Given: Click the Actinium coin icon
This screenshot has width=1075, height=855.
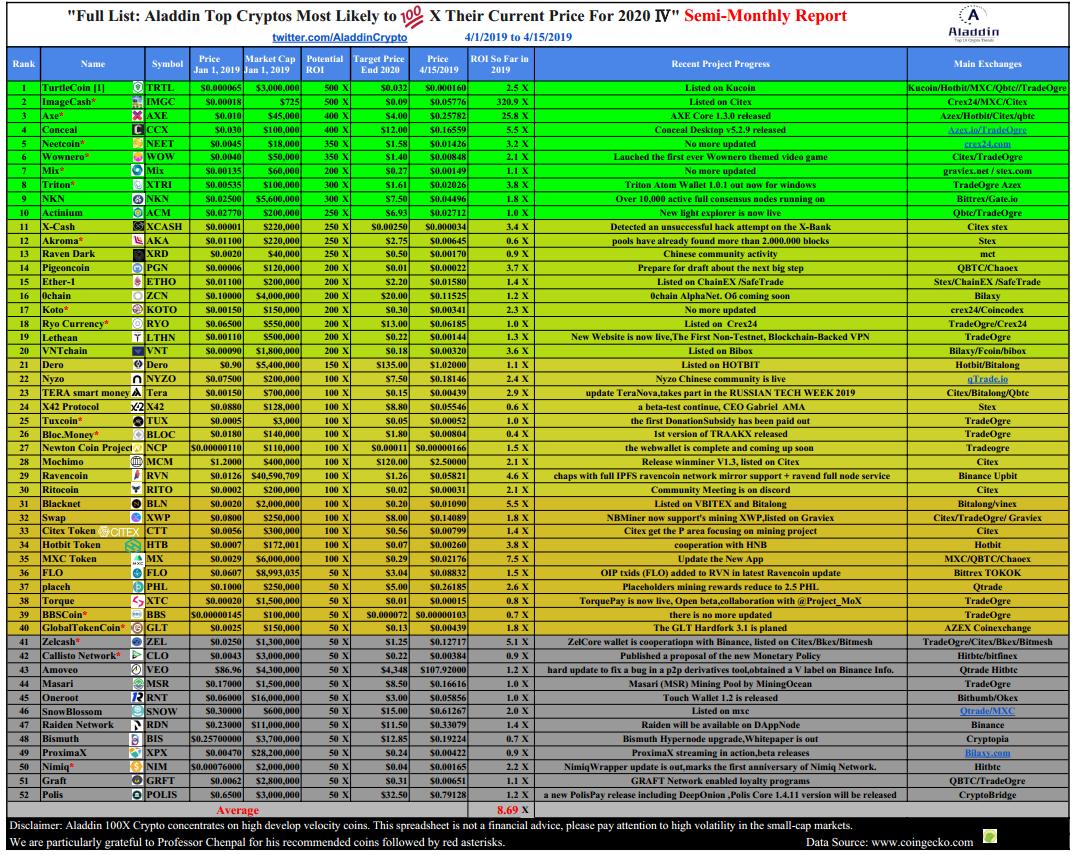Looking at the screenshot, I should click(138, 213).
